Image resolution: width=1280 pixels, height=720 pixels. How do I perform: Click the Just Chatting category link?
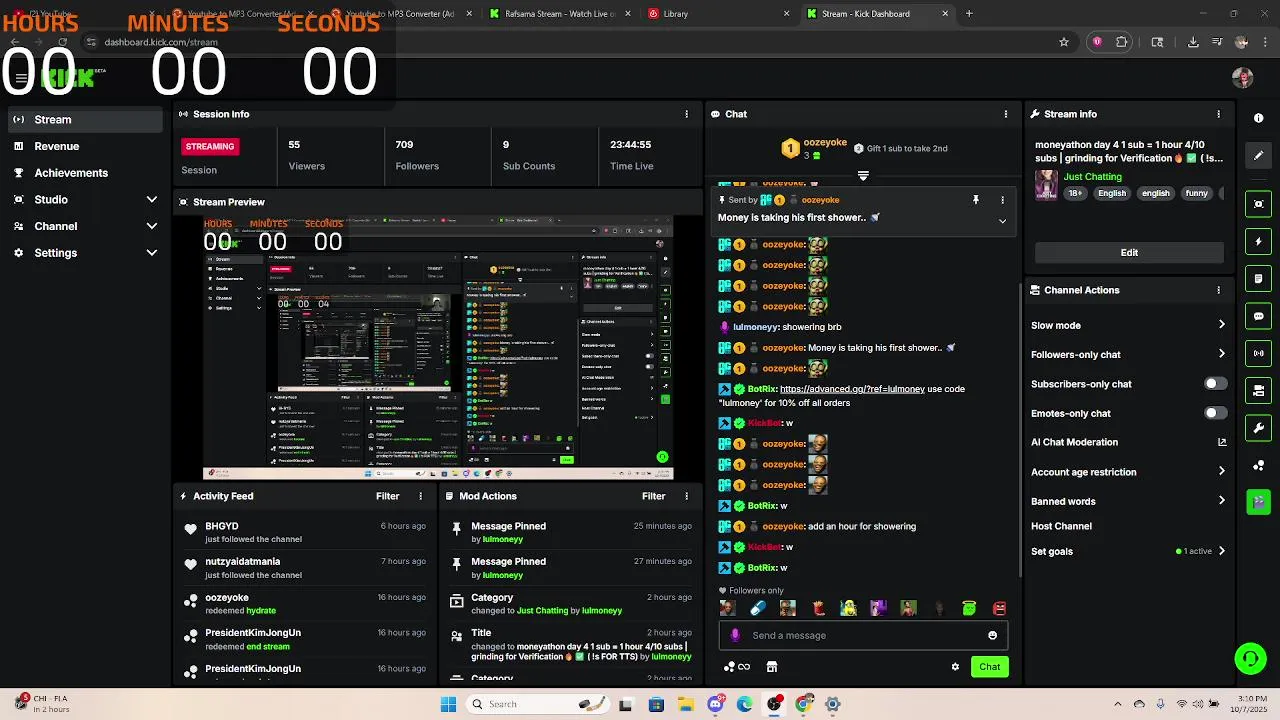coord(1092,177)
